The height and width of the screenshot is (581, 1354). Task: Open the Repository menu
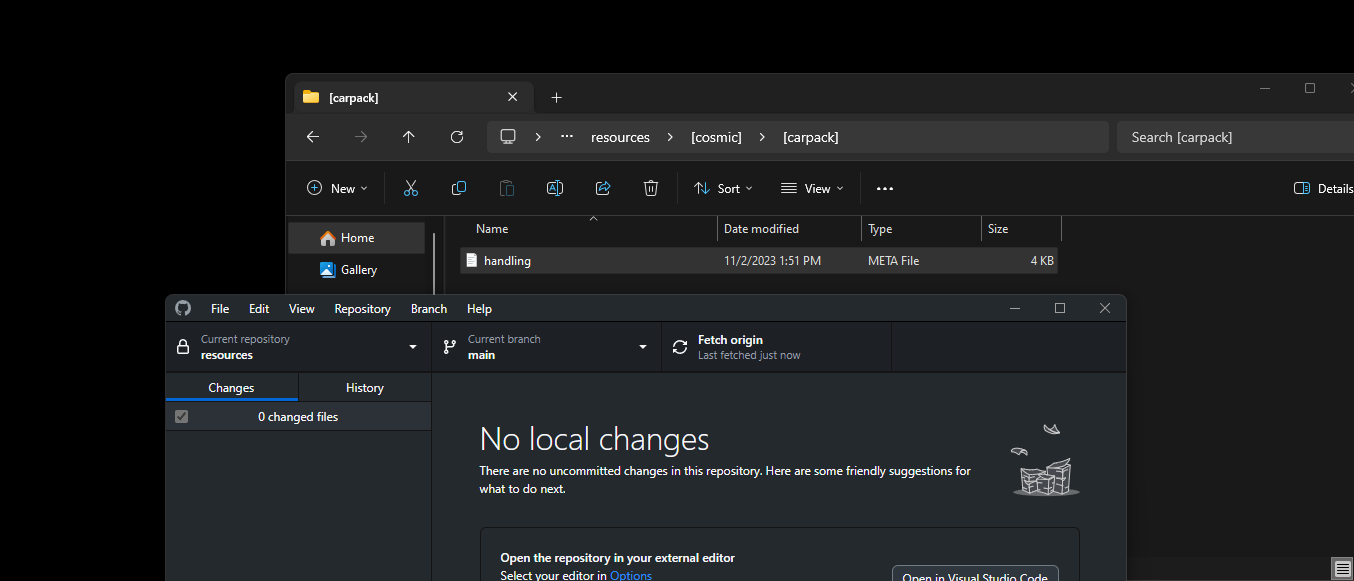point(362,308)
